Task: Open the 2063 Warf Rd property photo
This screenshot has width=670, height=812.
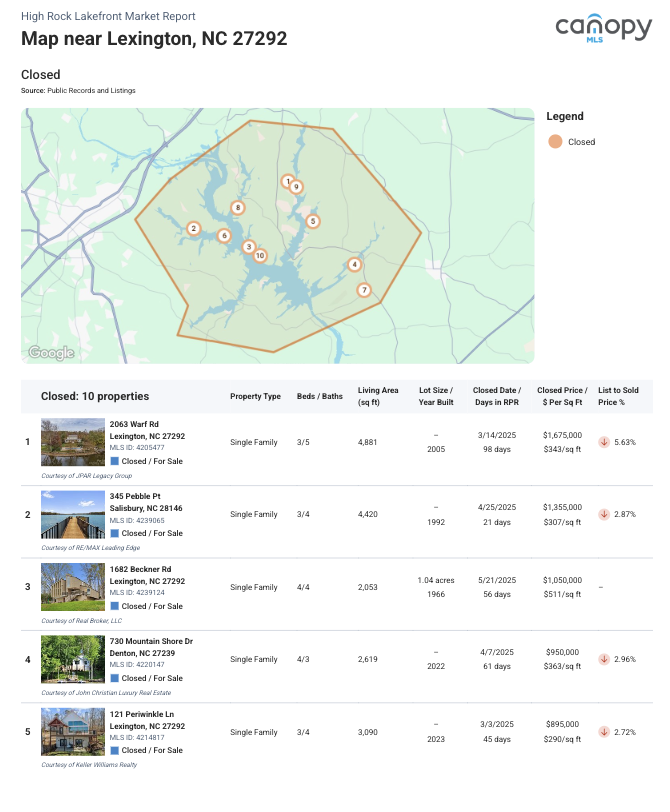Action: point(73,442)
